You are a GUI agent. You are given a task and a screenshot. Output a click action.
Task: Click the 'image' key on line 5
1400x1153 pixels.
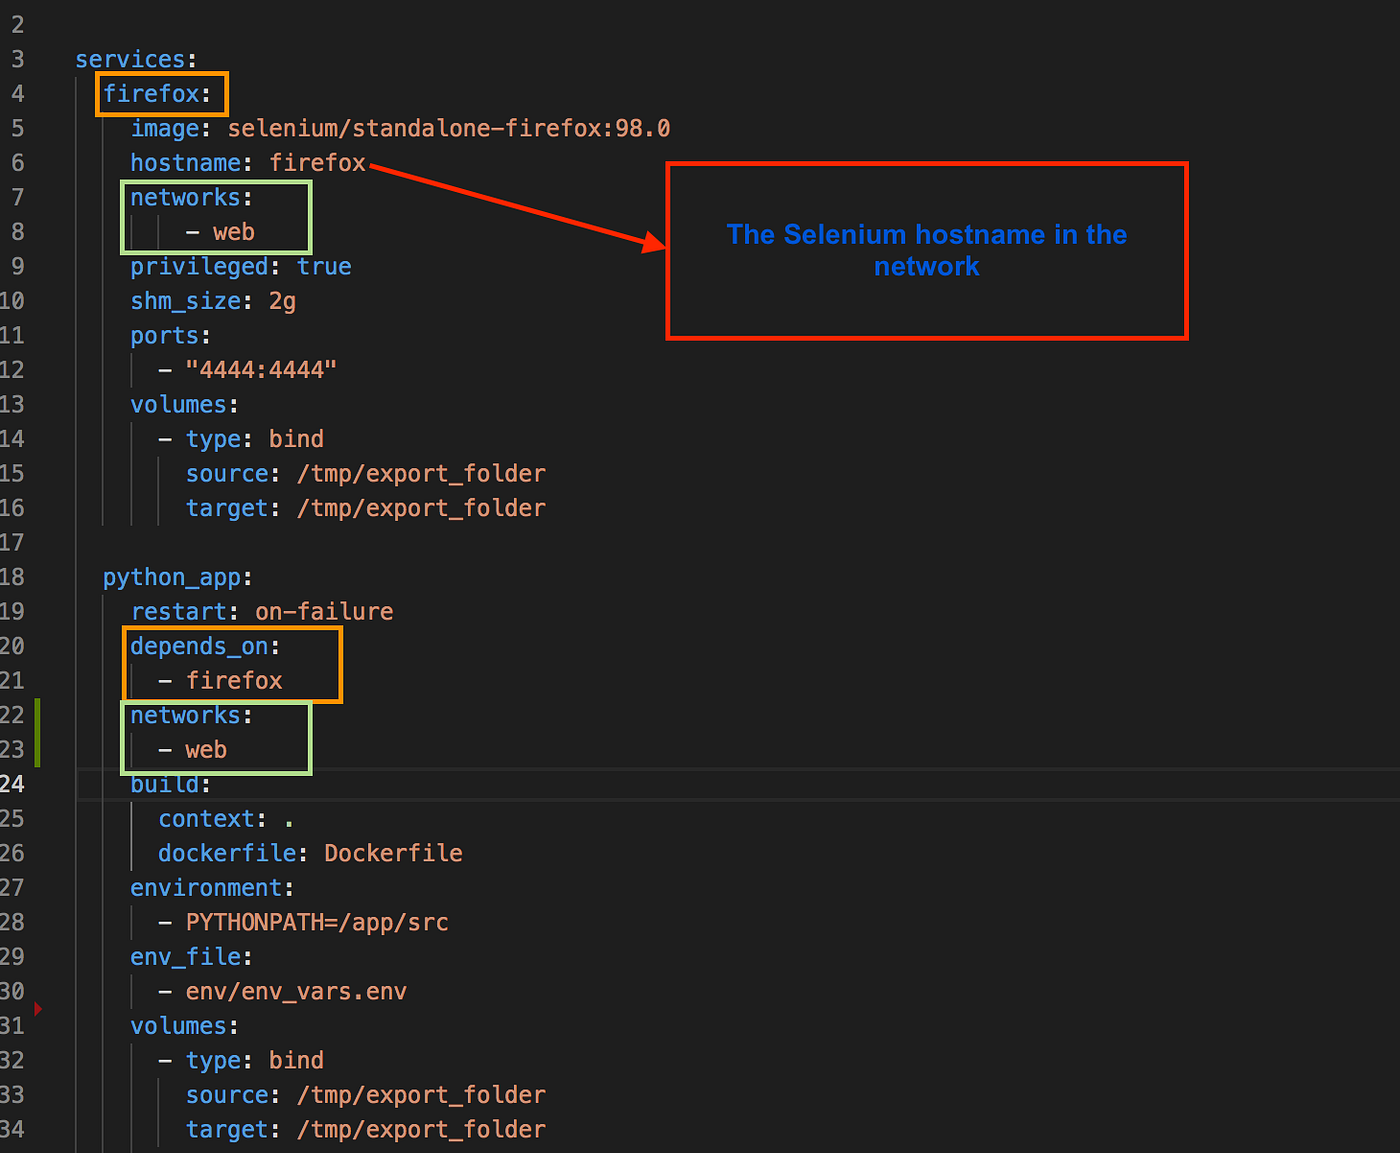pyautogui.click(x=165, y=128)
